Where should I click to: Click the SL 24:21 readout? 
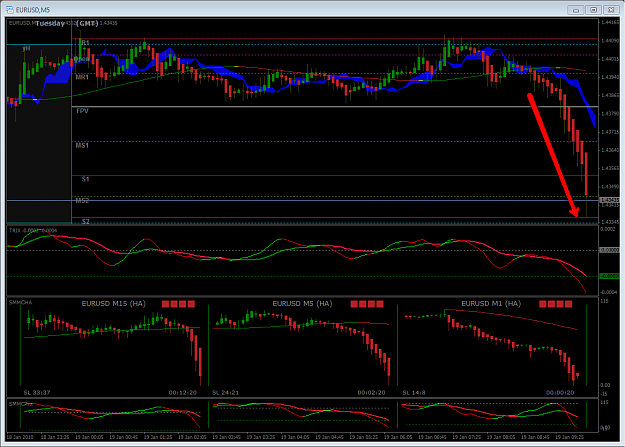(226, 392)
